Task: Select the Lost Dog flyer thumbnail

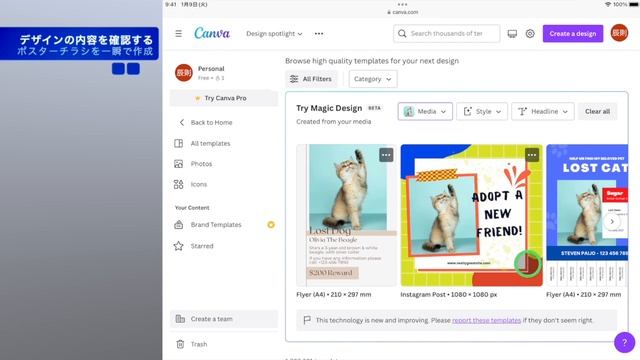Action: pos(346,215)
